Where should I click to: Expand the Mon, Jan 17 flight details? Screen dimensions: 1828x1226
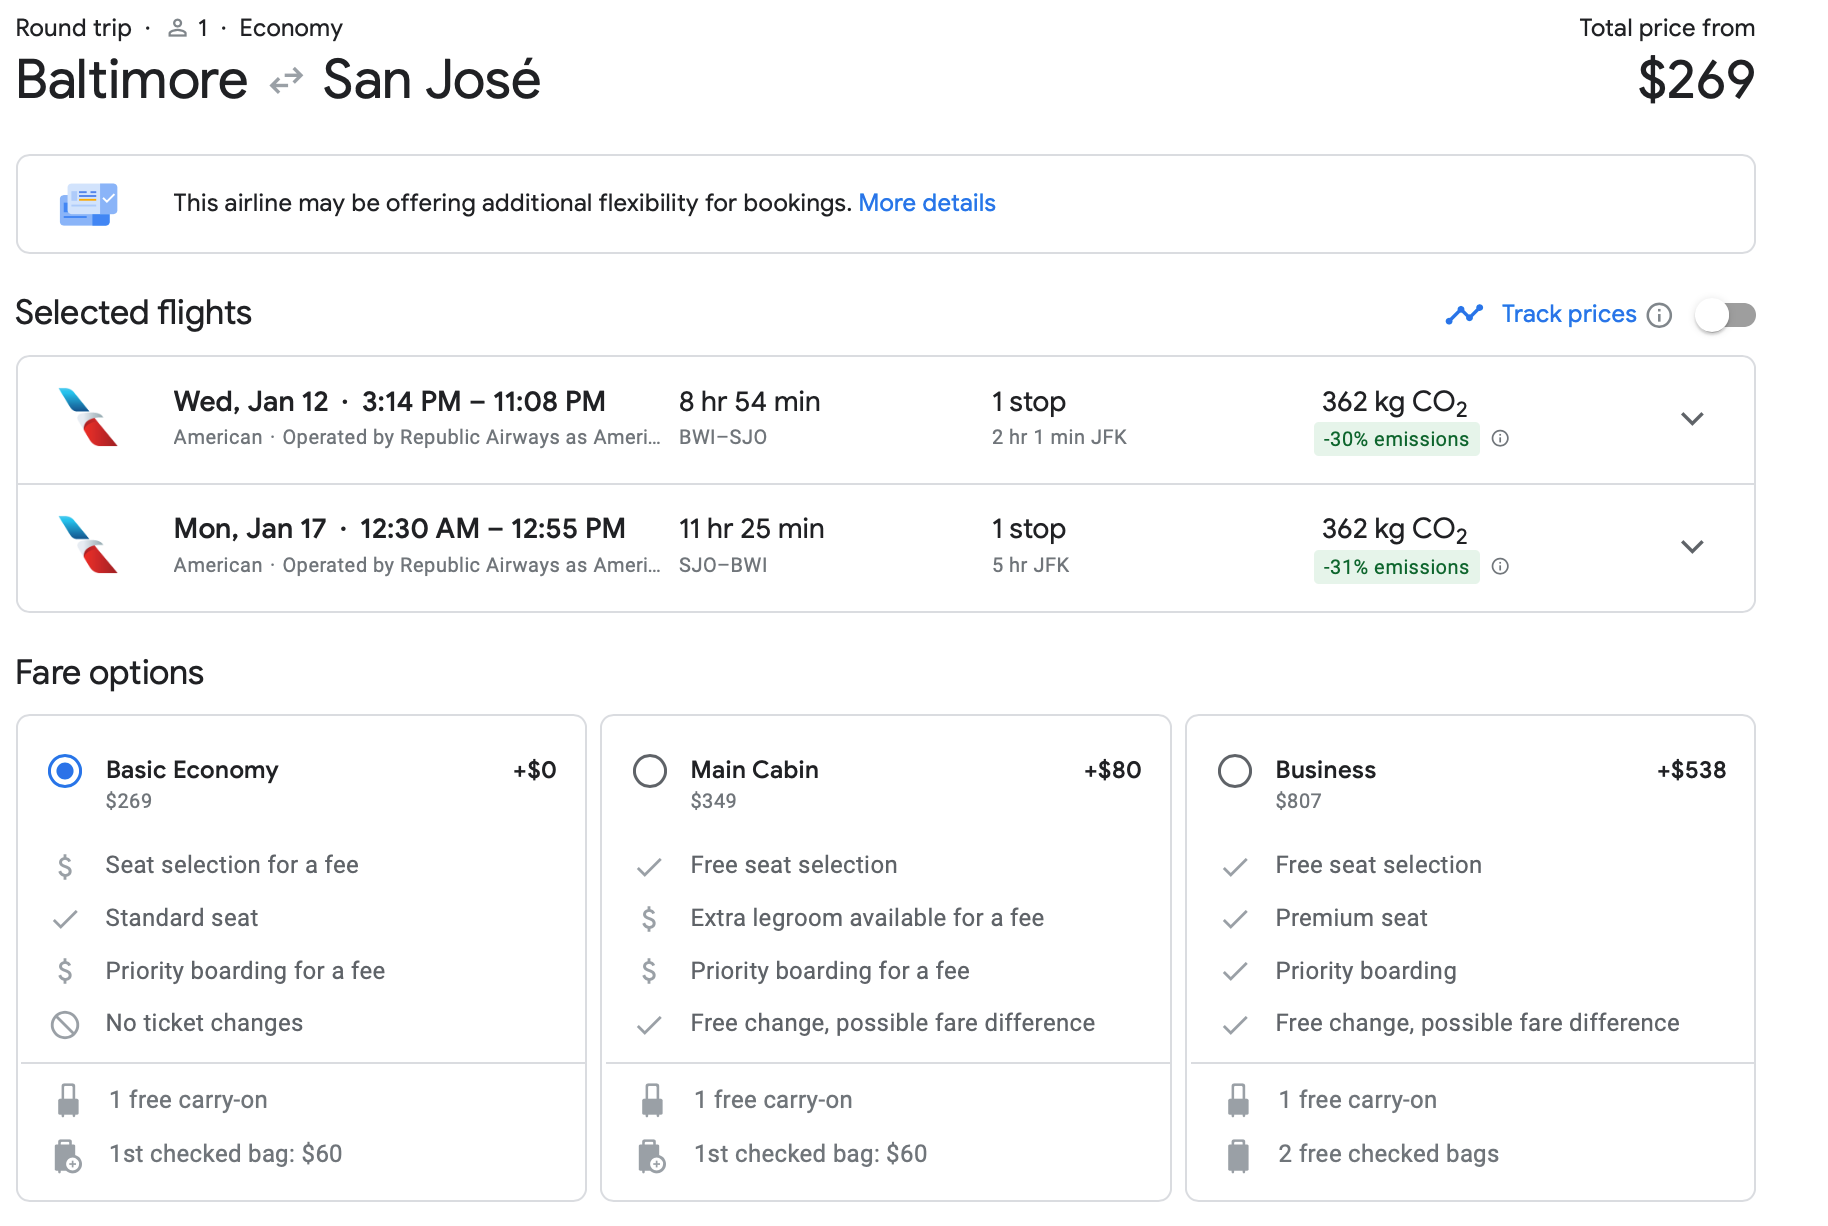tap(1692, 547)
